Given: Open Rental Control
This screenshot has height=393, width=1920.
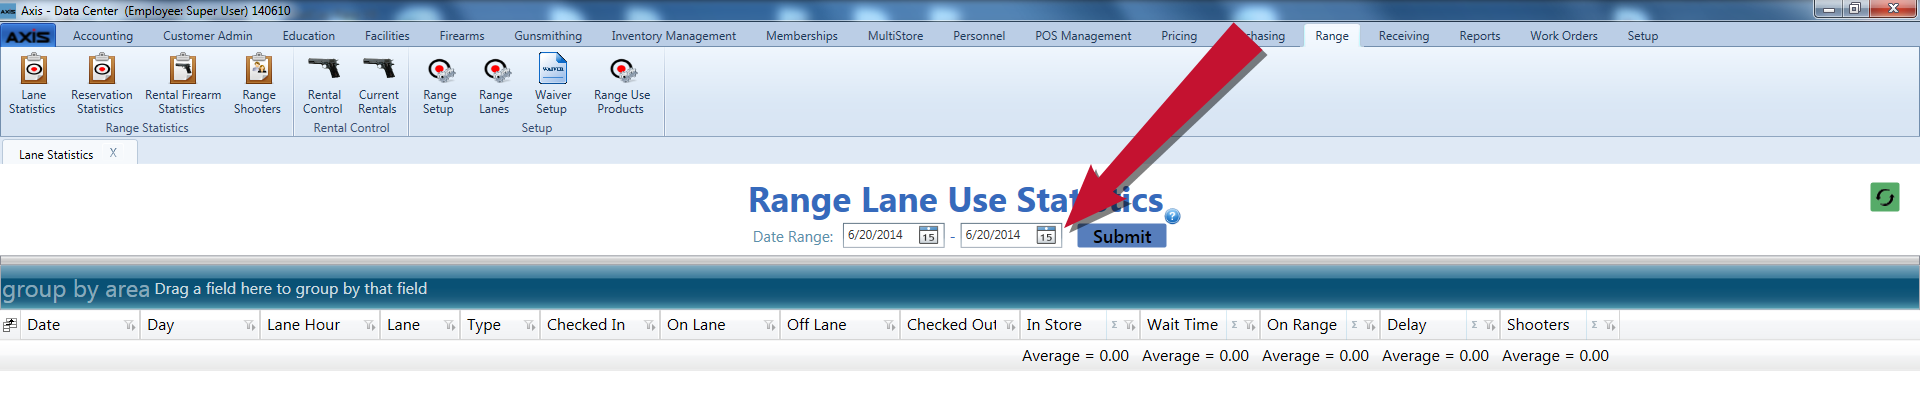Looking at the screenshot, I should [x=323, y=85].
